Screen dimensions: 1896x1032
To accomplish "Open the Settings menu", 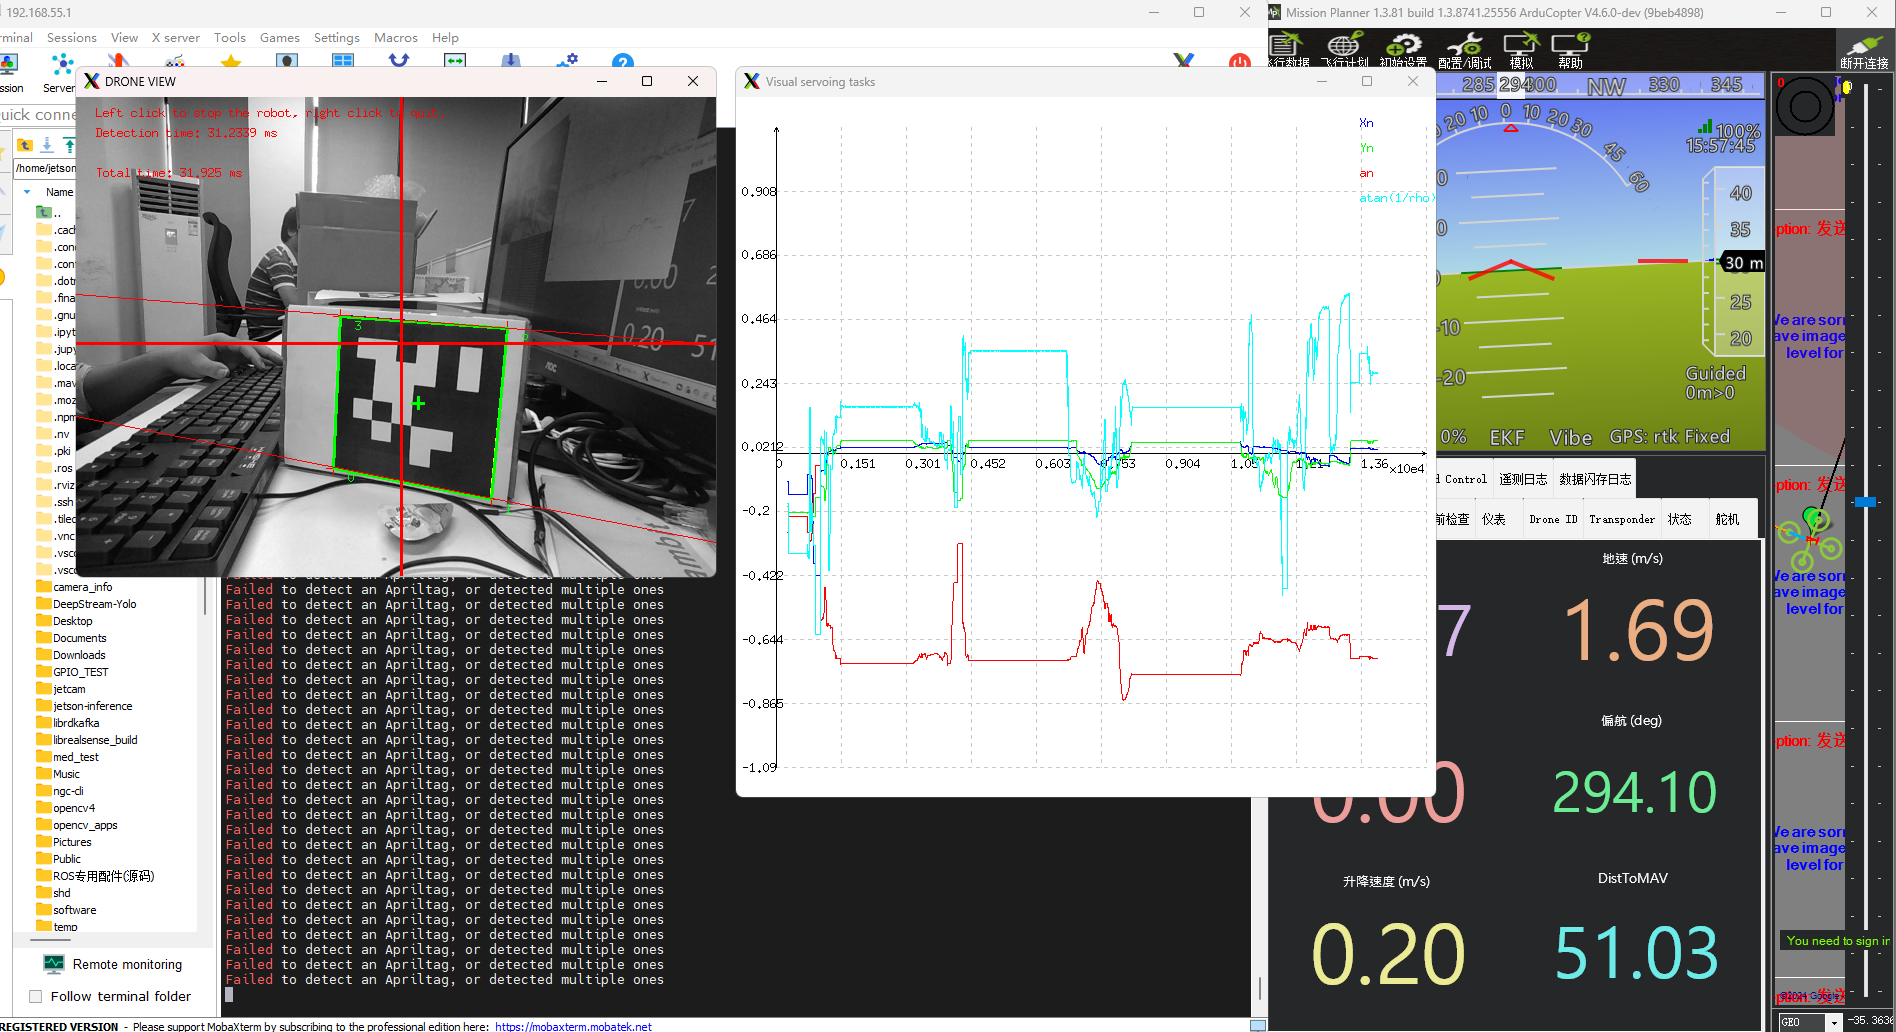I will (337, 38).
